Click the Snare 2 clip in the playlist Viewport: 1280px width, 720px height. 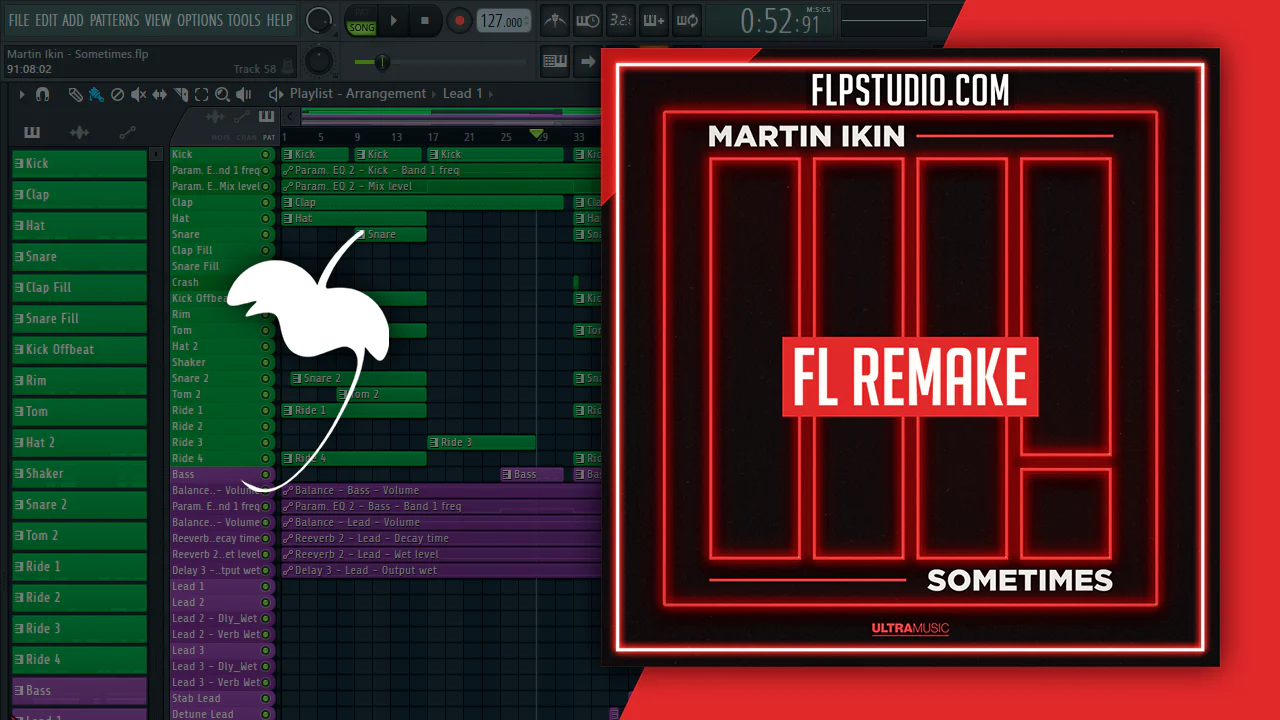coord(358,379)
